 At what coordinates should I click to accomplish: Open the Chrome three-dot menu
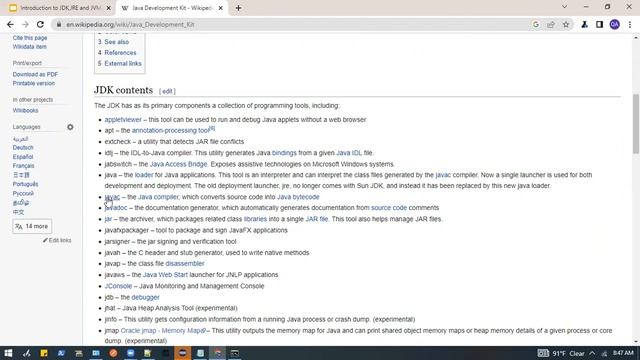630,24
